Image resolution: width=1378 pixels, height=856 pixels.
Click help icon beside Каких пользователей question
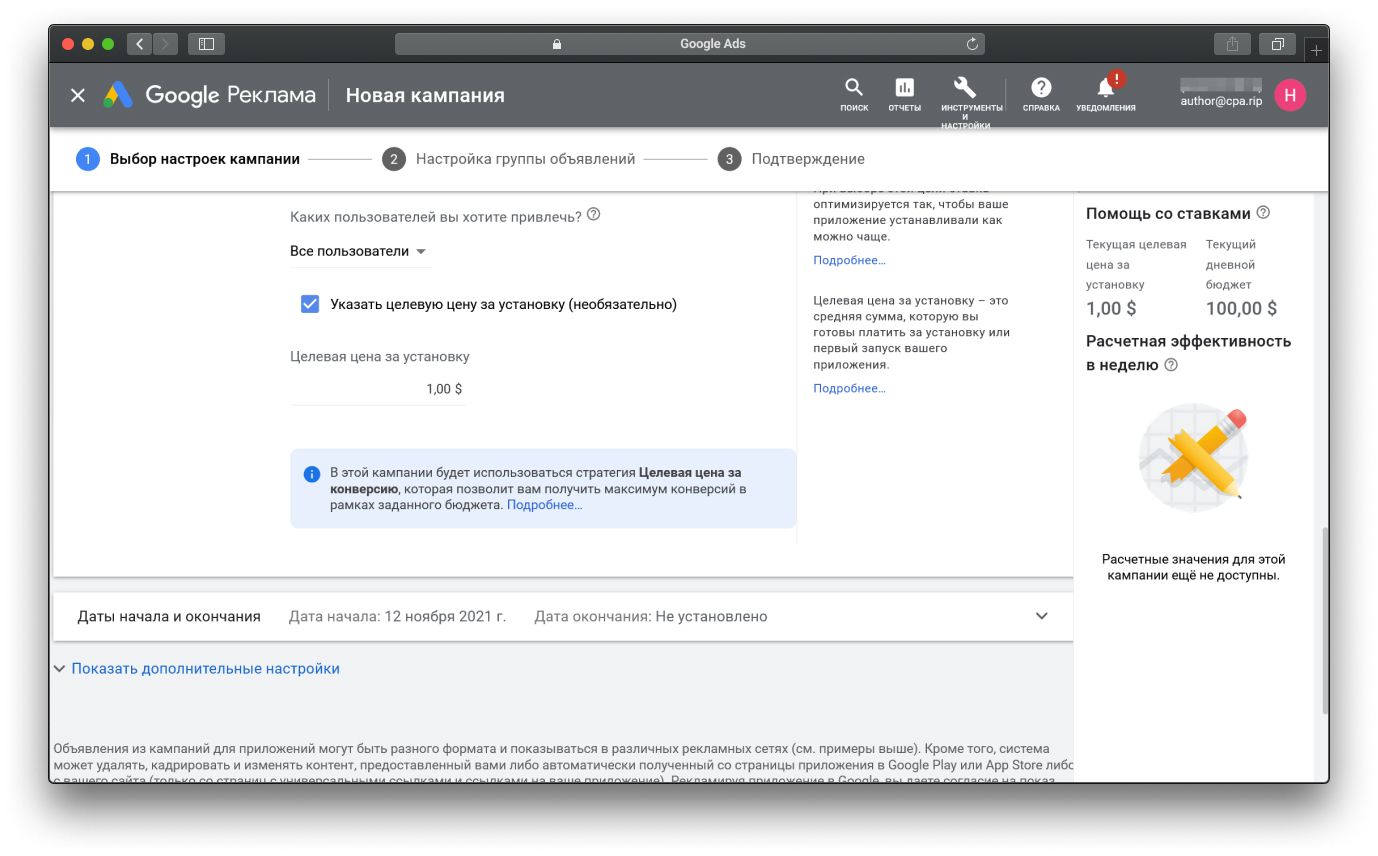594,214
